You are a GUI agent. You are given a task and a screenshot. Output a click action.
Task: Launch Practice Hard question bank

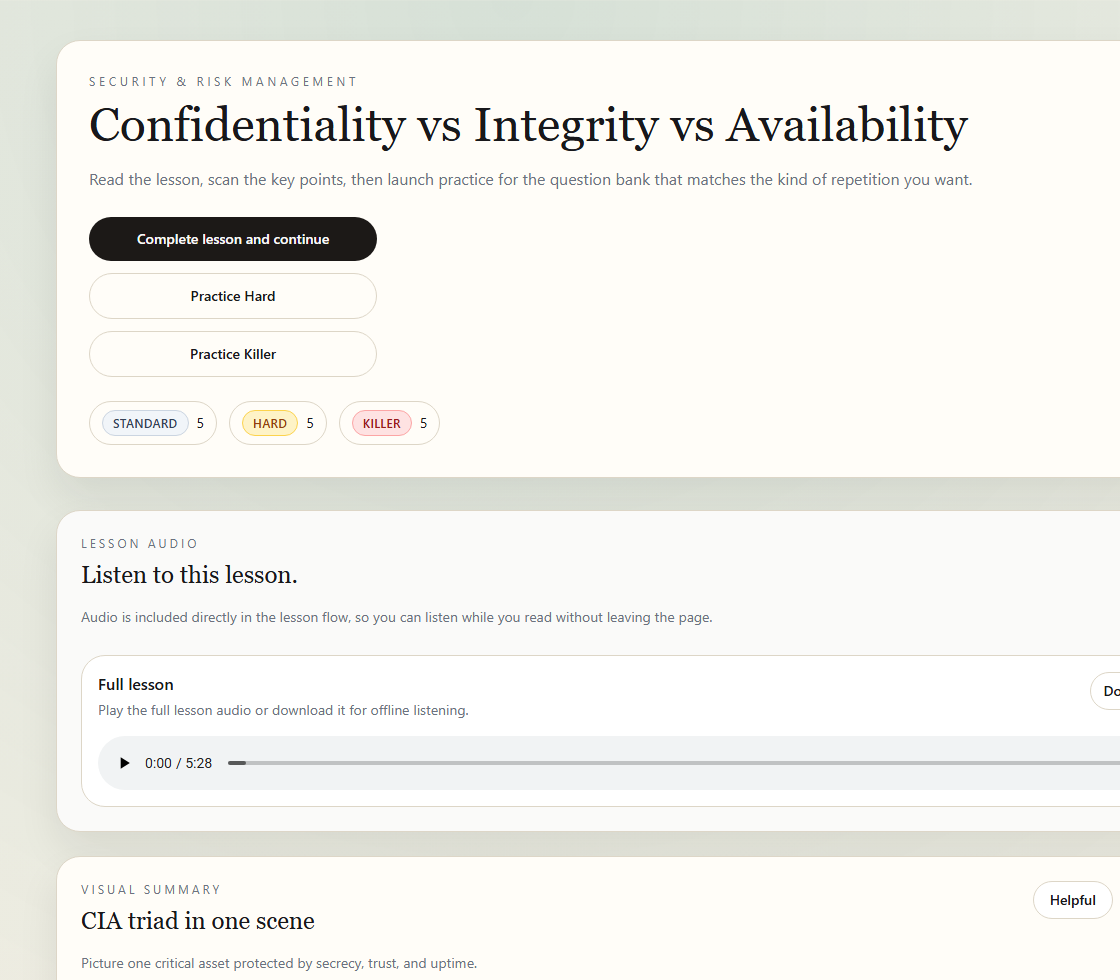pos(233,296)
